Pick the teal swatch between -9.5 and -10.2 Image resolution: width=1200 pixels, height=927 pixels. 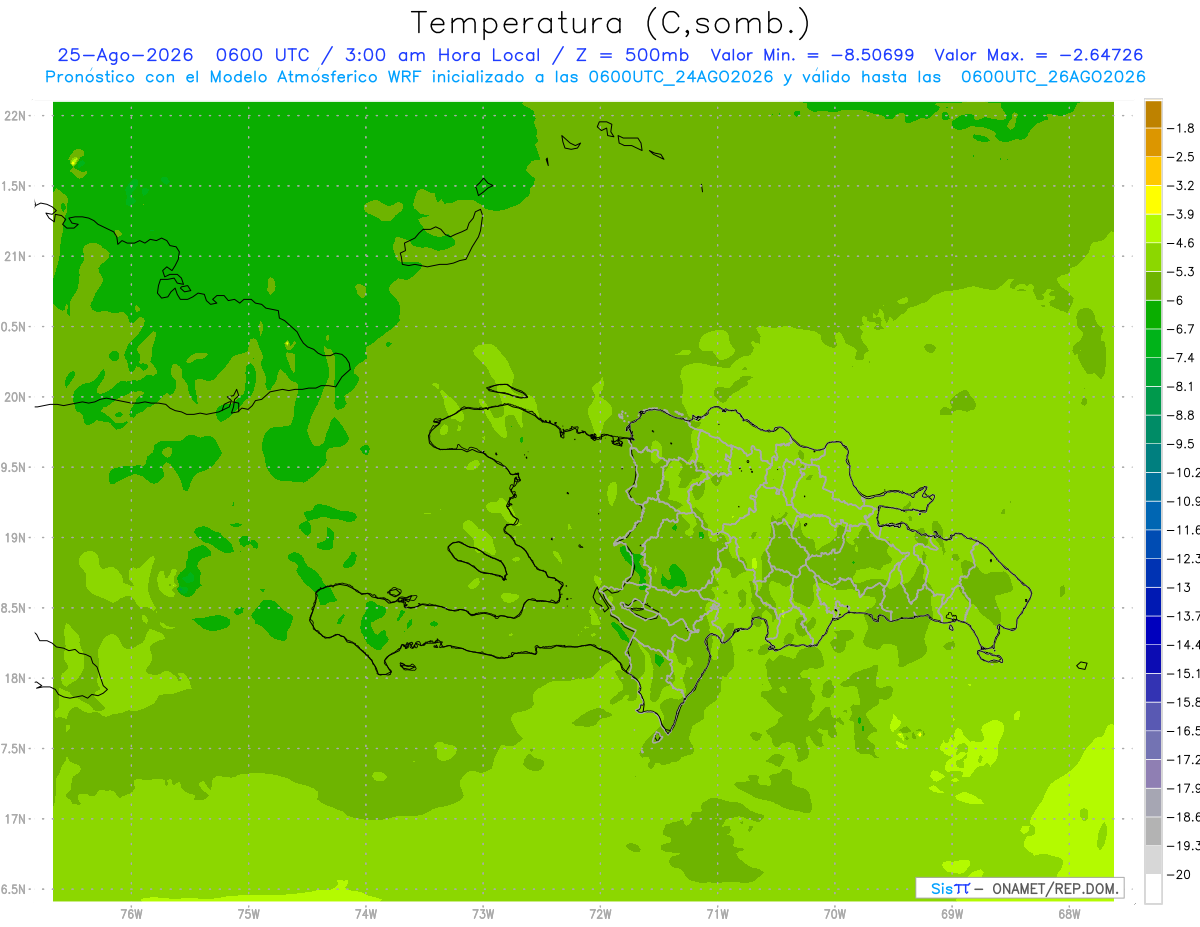[x=1153, y=458]
